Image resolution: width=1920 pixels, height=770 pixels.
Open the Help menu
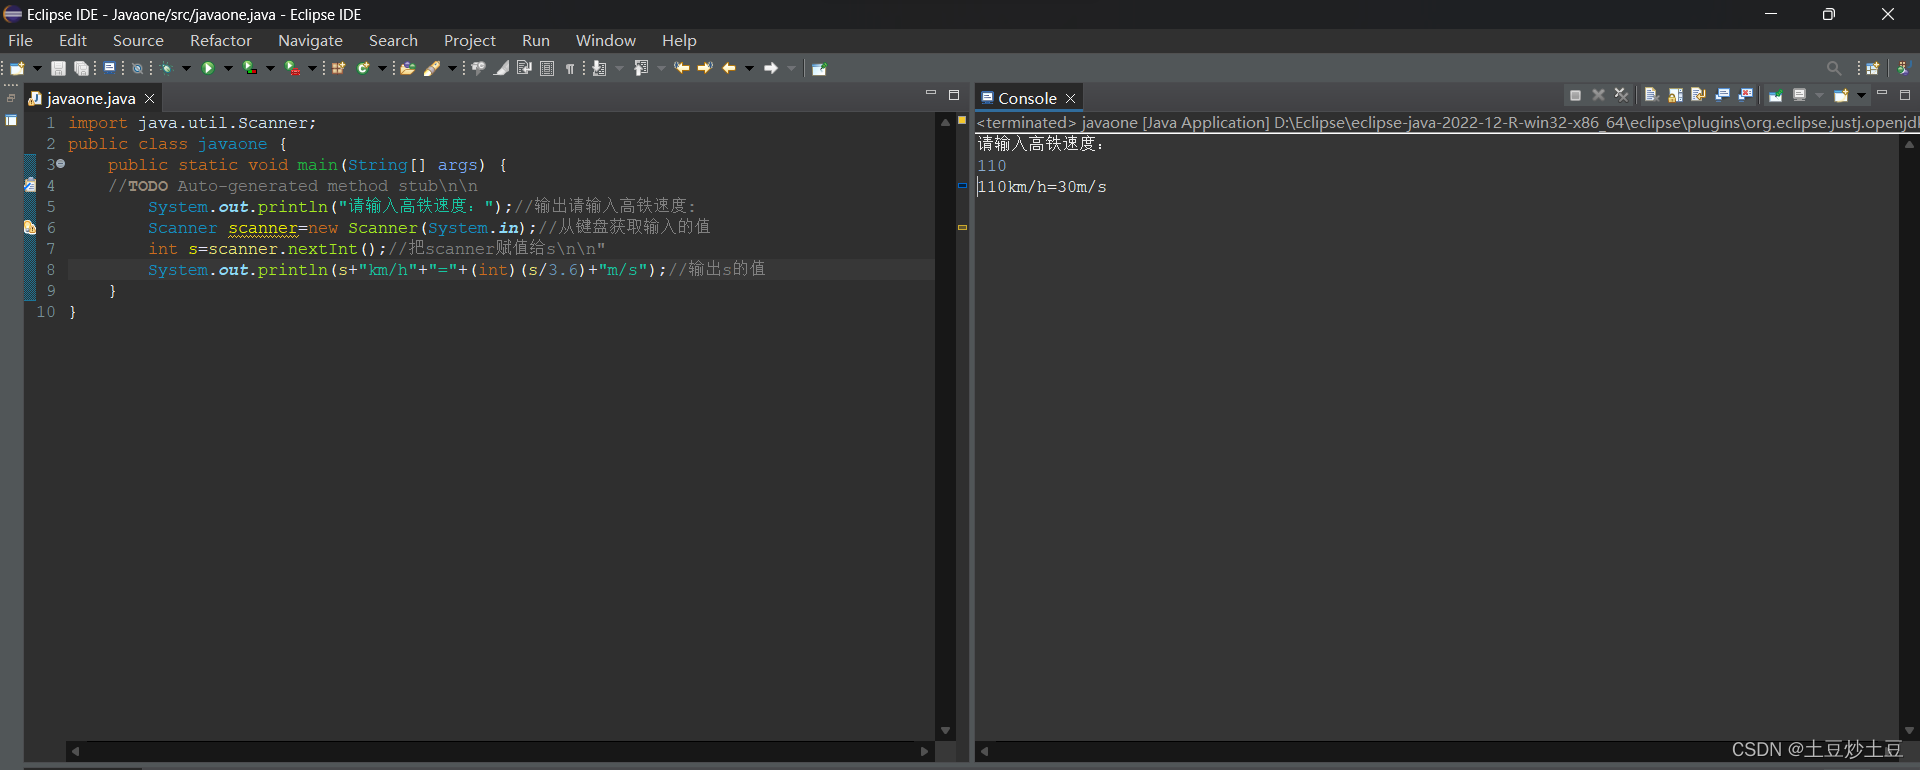(x=679, y=40)
